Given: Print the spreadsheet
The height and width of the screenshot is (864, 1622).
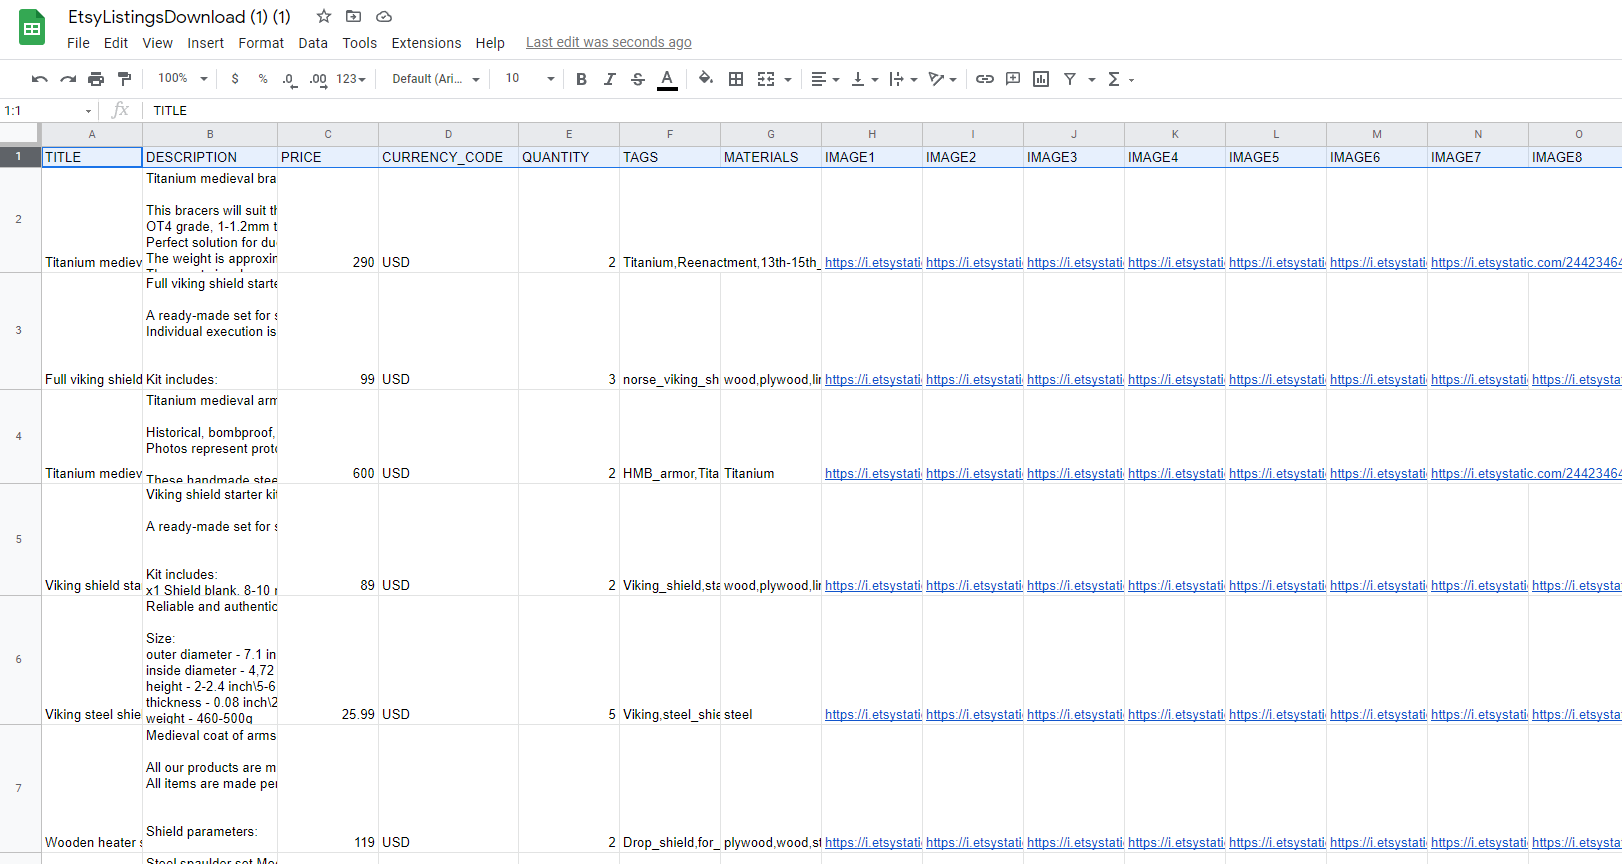Looking at the screenshot, I should (96, 79).
